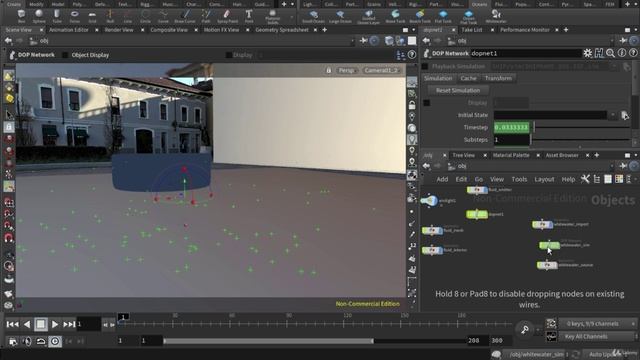This screenshot has width=640, height=360.
Task: Adjust the Substeps slider
Action: [x=580, y=140]
